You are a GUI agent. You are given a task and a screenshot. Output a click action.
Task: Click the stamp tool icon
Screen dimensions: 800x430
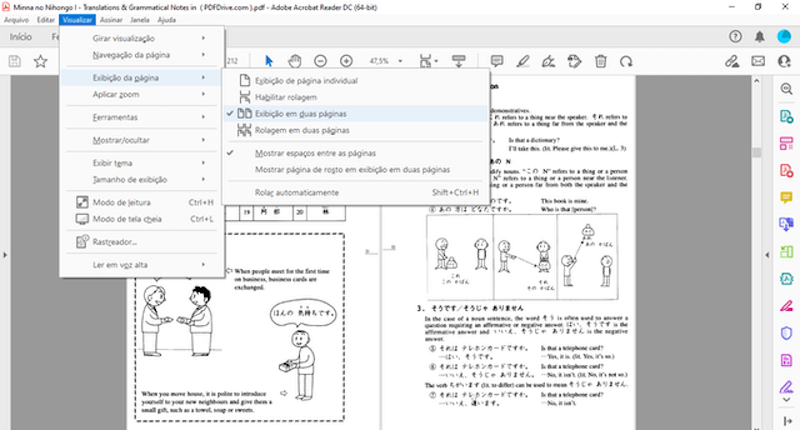coord(574,61)
